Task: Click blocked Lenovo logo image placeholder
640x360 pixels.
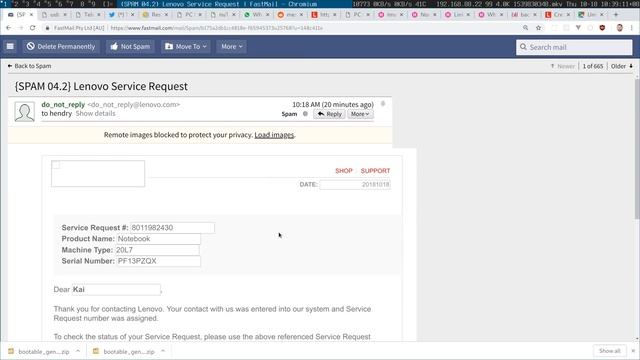Action: [x=98, y=173]
